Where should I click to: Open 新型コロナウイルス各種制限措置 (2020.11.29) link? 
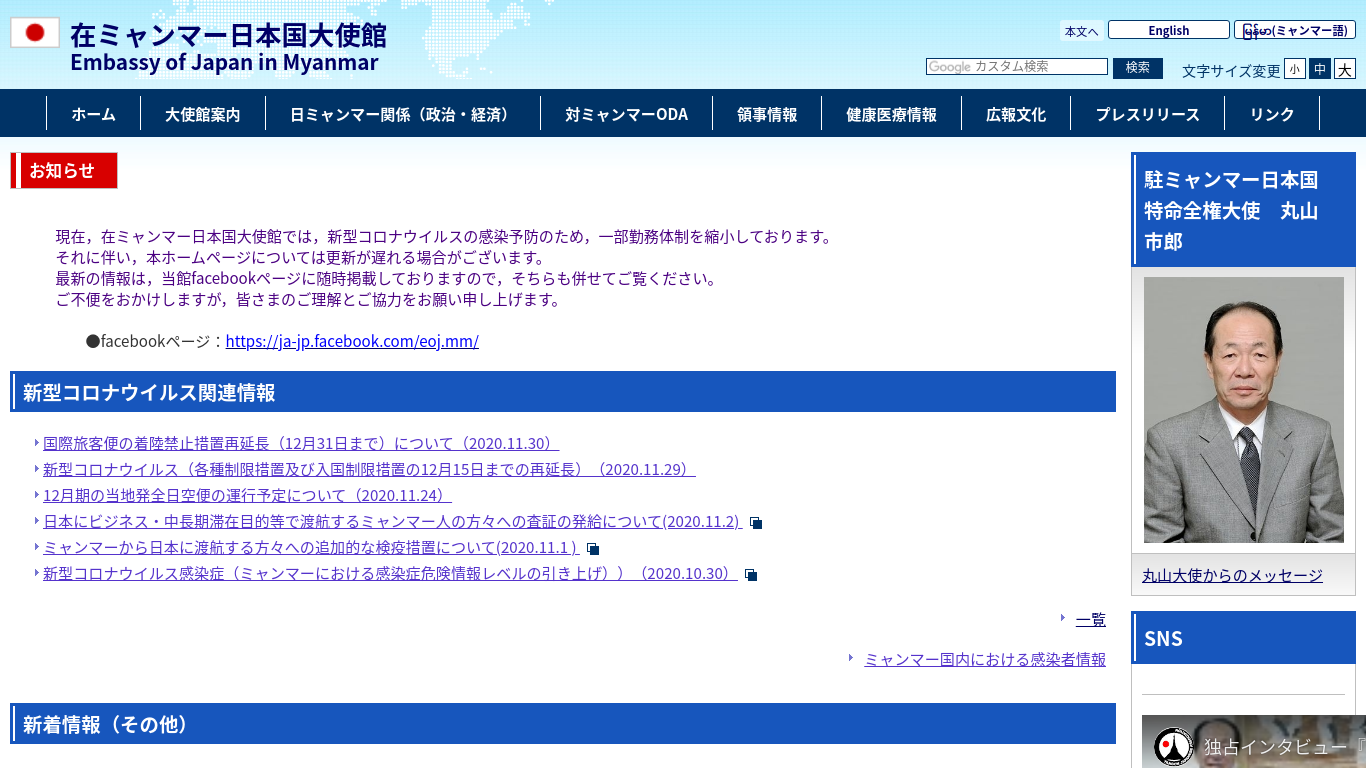pyautogui.click(x=369, y=470)
